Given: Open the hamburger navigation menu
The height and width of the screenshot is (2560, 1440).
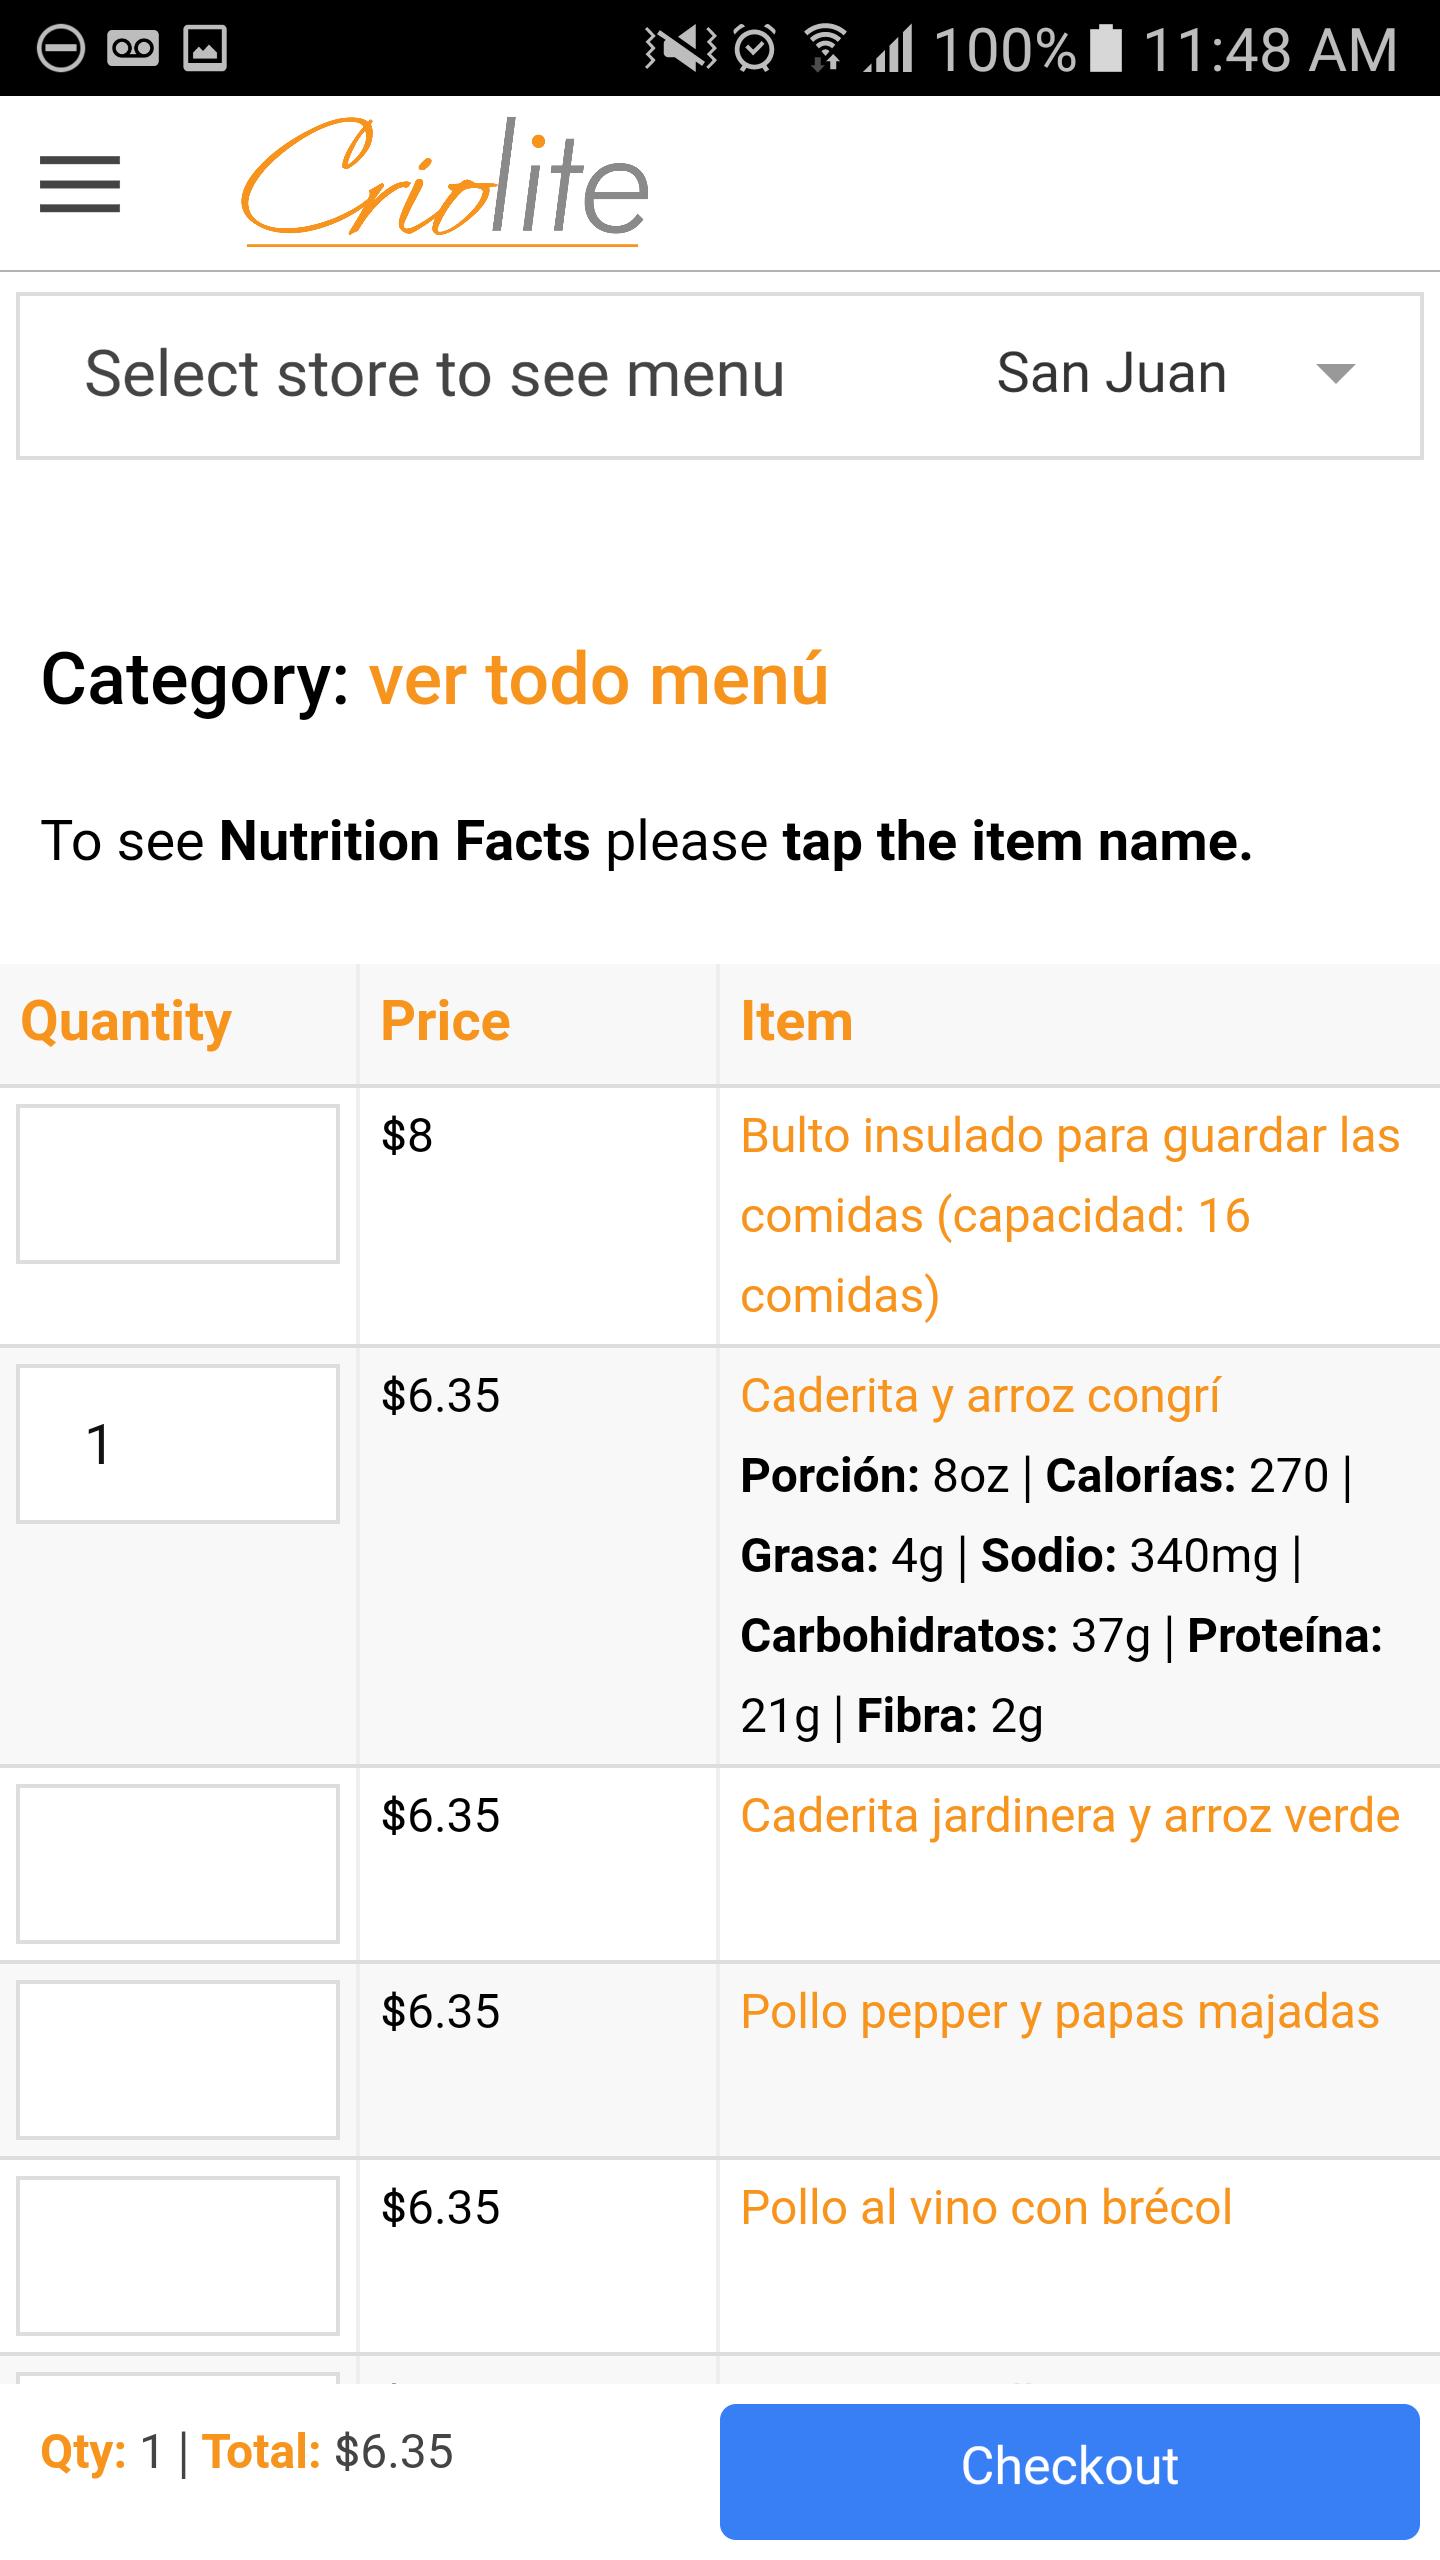Looking at the screenshot, I should (x=80, y=184).
